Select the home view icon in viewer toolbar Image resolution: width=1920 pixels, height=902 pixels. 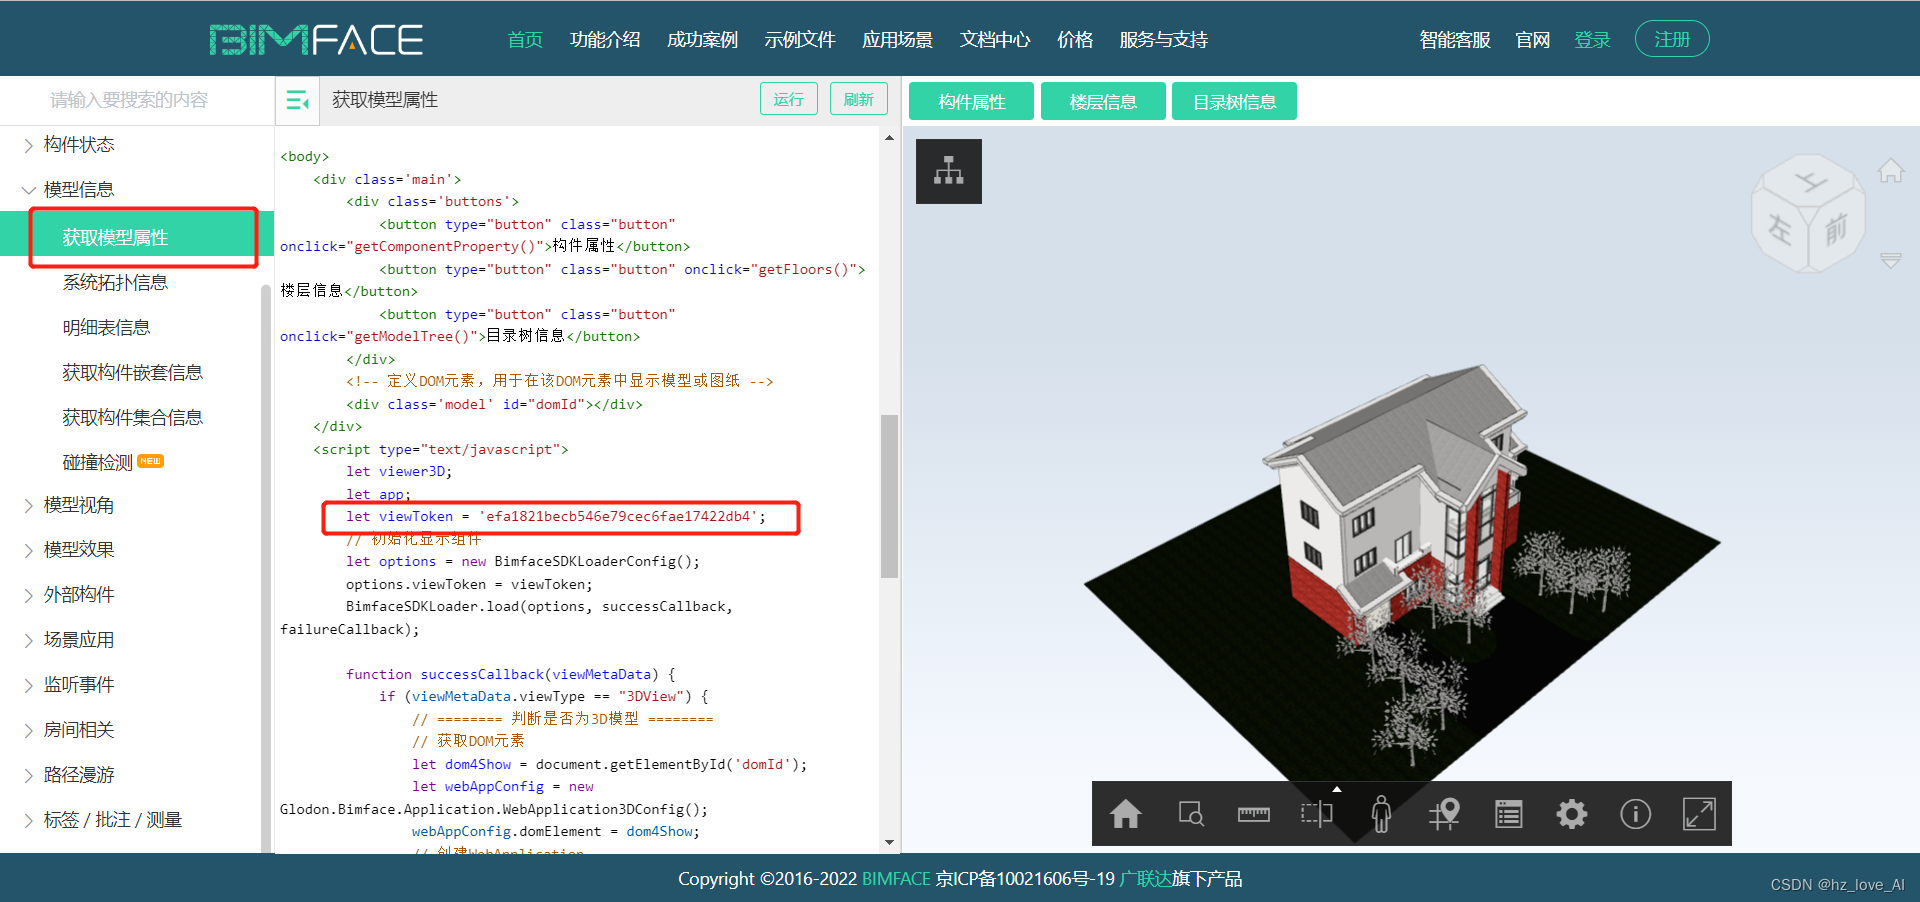click(x=1125, y=813)
